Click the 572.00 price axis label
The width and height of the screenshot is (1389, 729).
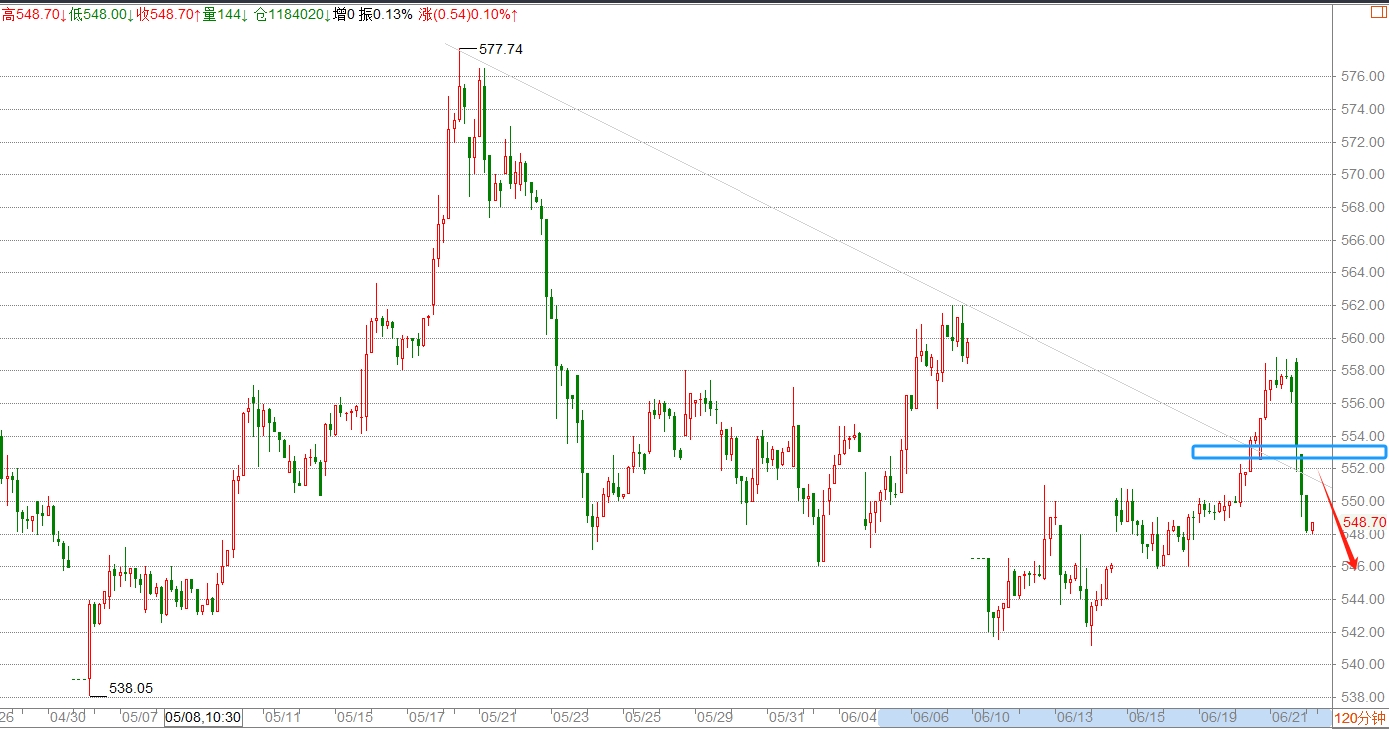[1363, 142]
